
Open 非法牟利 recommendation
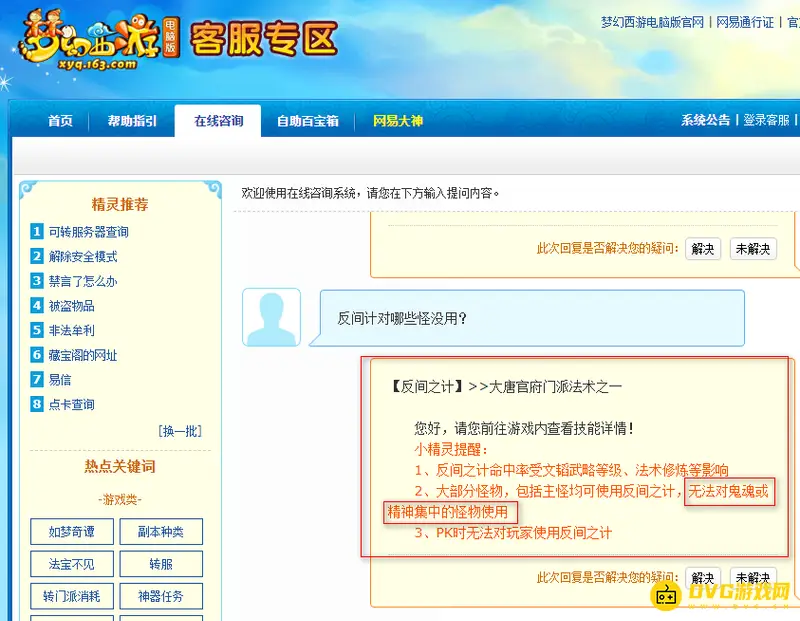(71, 330)
